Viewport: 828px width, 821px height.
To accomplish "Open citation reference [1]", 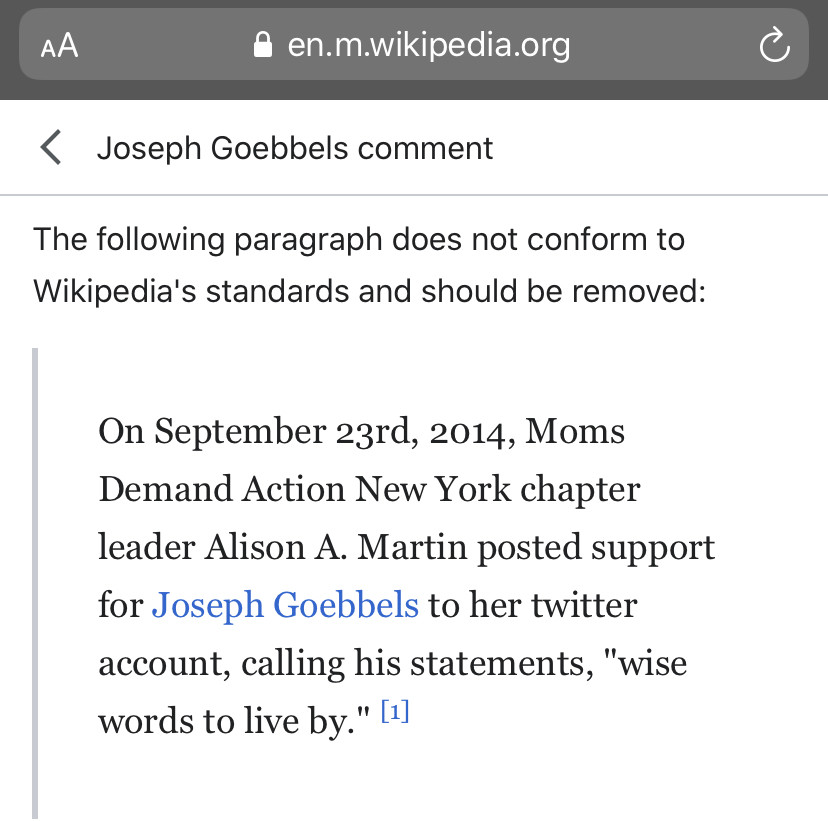I will point(395,711).
